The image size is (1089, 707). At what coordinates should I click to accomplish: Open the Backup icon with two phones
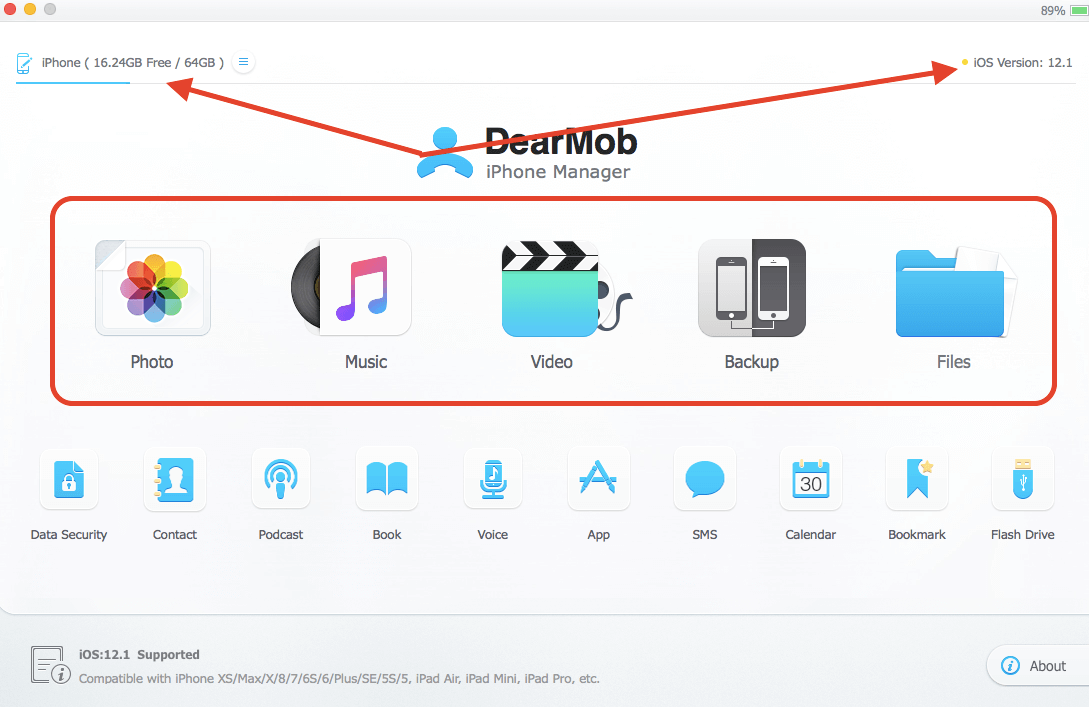point(751,288)
